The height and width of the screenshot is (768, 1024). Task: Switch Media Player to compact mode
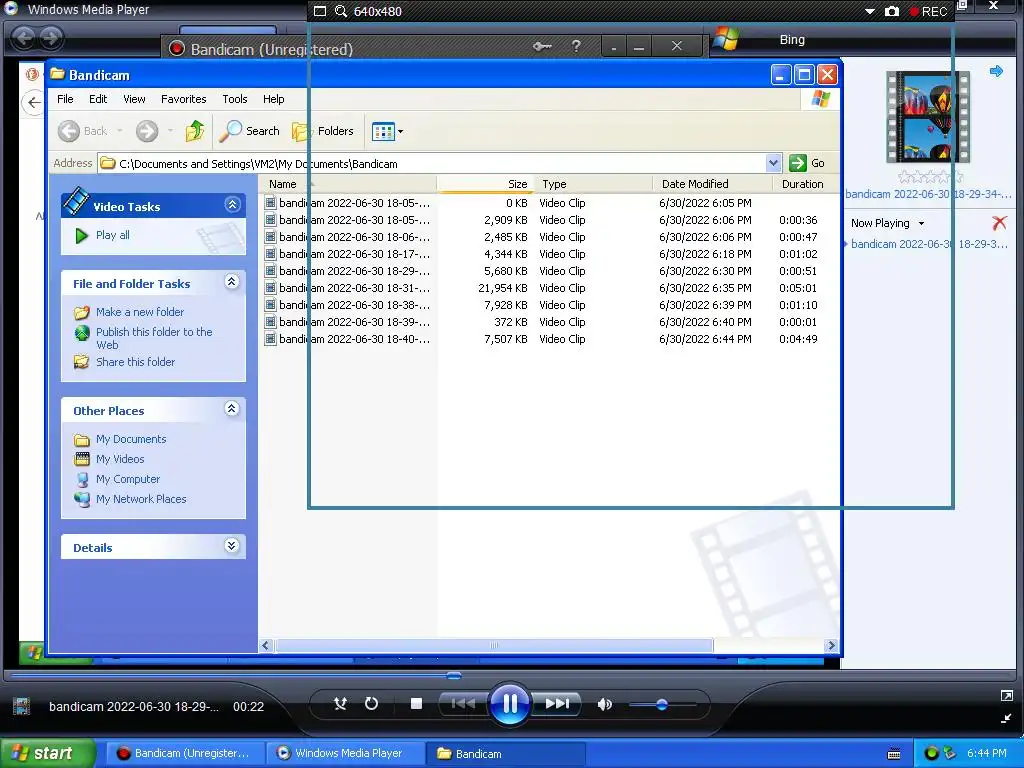1006,718
